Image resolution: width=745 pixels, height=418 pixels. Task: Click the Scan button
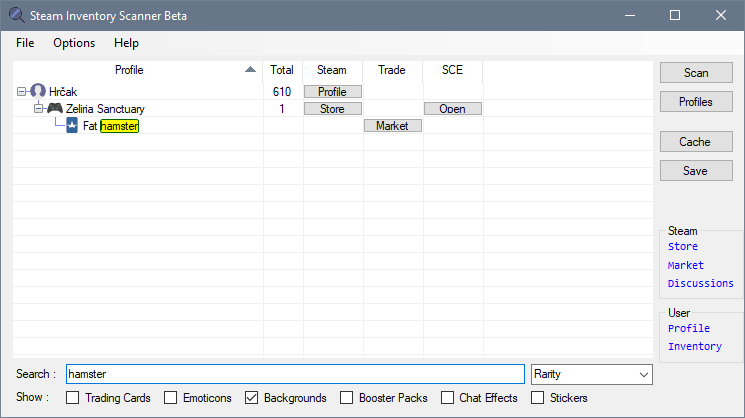coord(696,73)
